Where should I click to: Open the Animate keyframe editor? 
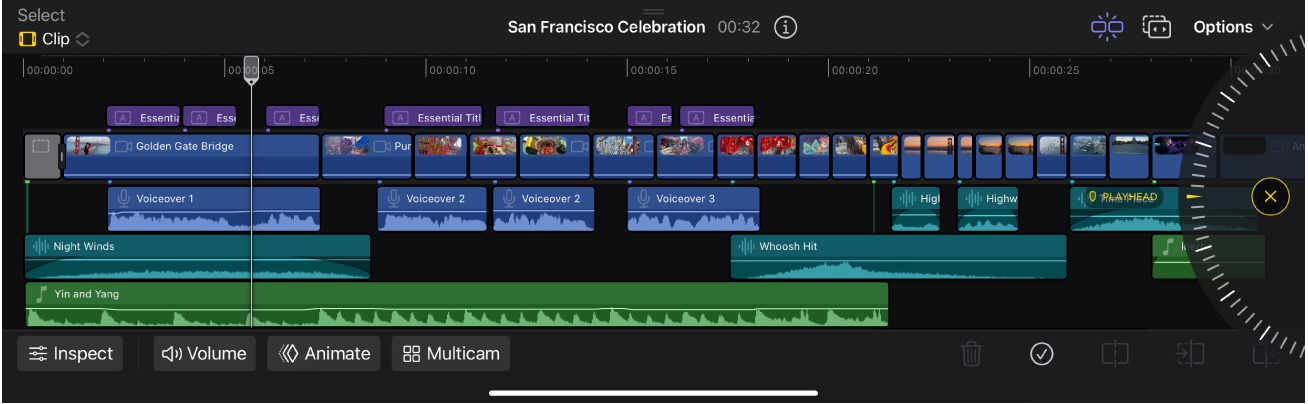click(x=324, y=353)
